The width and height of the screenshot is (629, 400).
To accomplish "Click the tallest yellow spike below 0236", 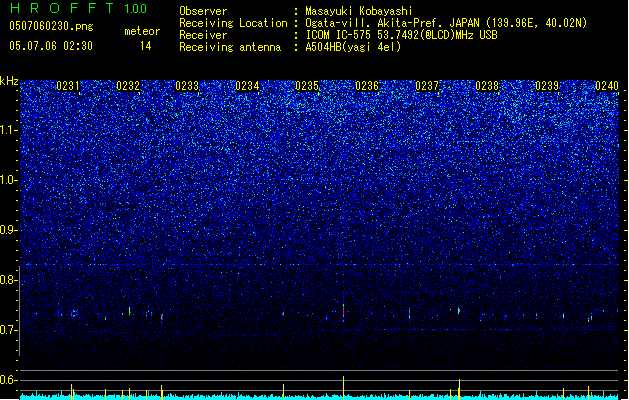I will click(343, 388).
